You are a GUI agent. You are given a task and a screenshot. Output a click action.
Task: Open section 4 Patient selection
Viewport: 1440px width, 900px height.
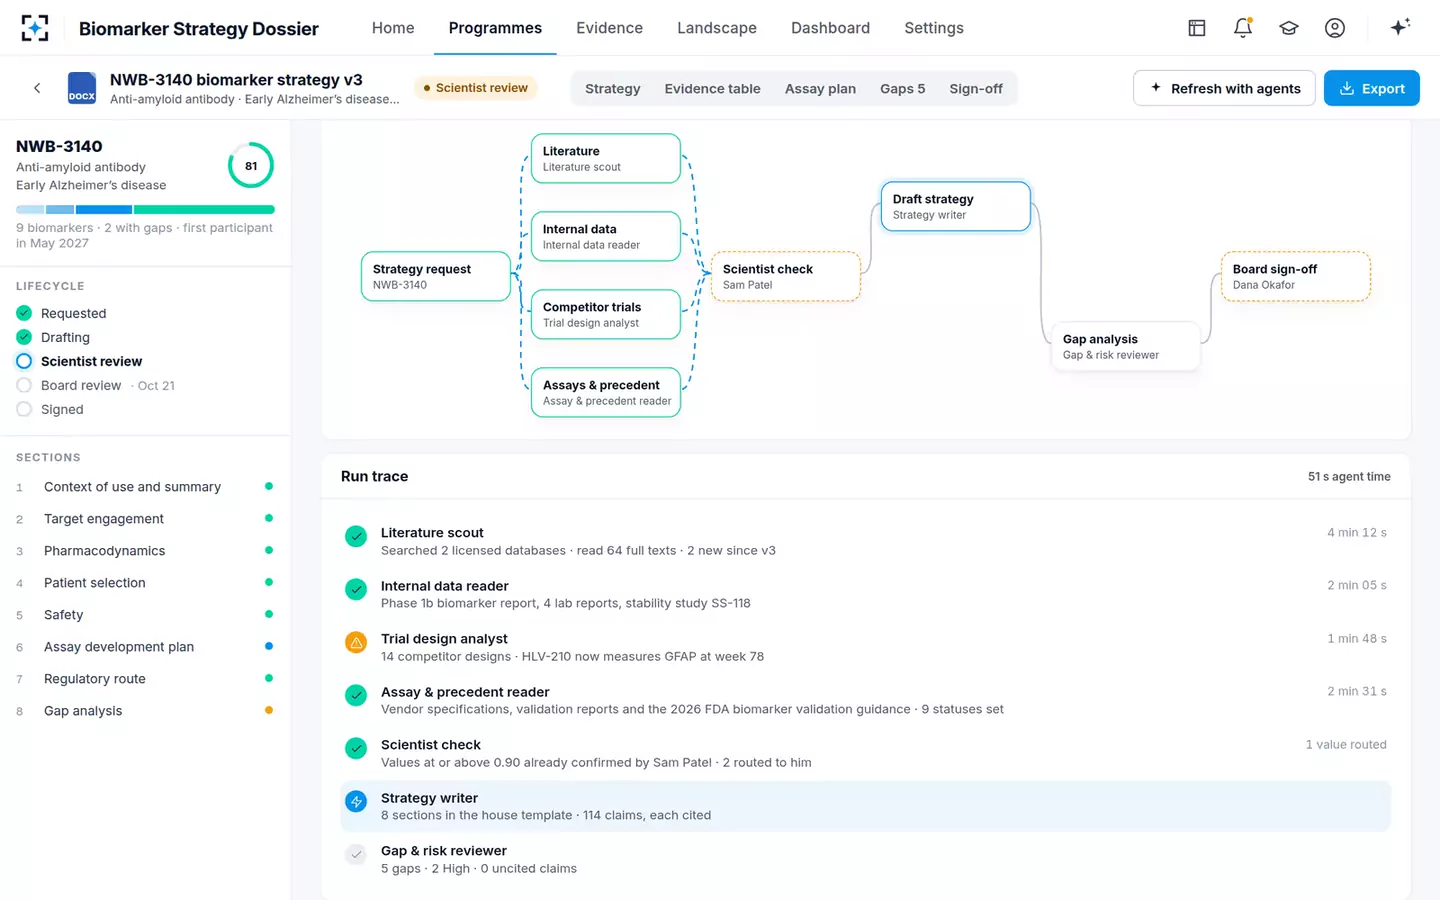[145, 583]
